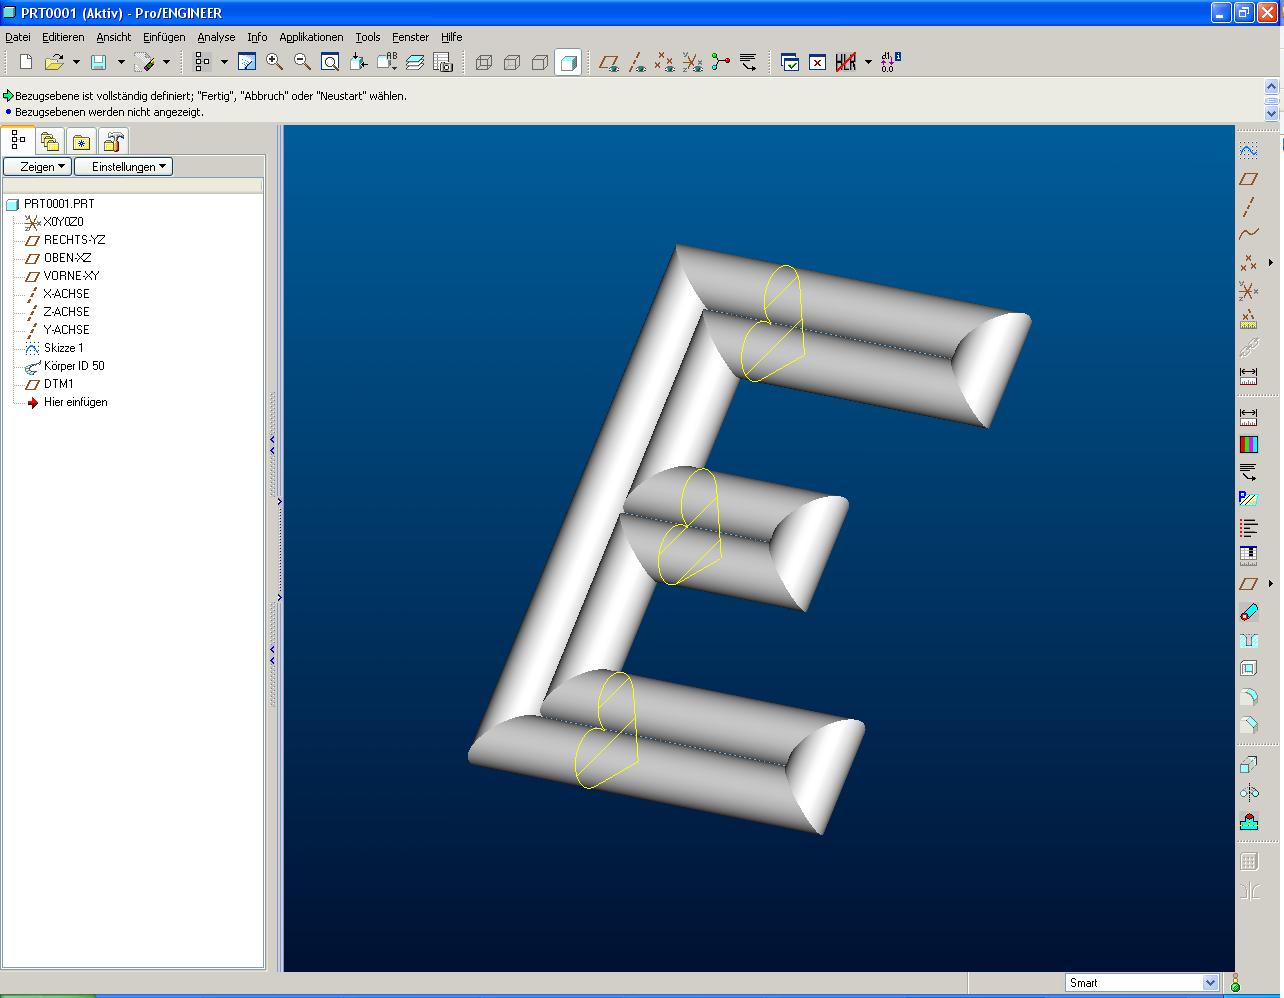Toggle coordinate systems display on or off

[692, 62]
